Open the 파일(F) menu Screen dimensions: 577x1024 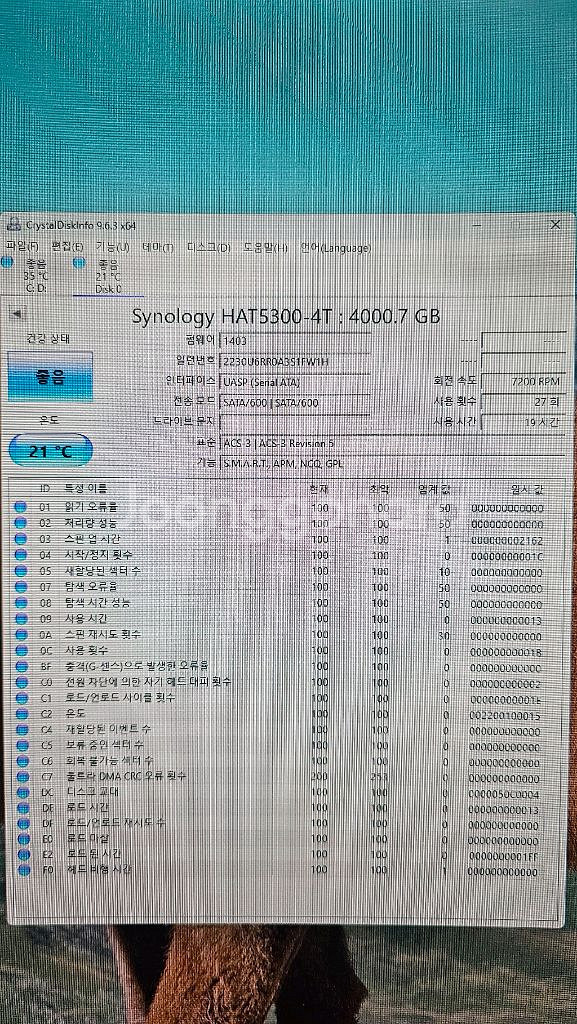click(x=22, y=247)
